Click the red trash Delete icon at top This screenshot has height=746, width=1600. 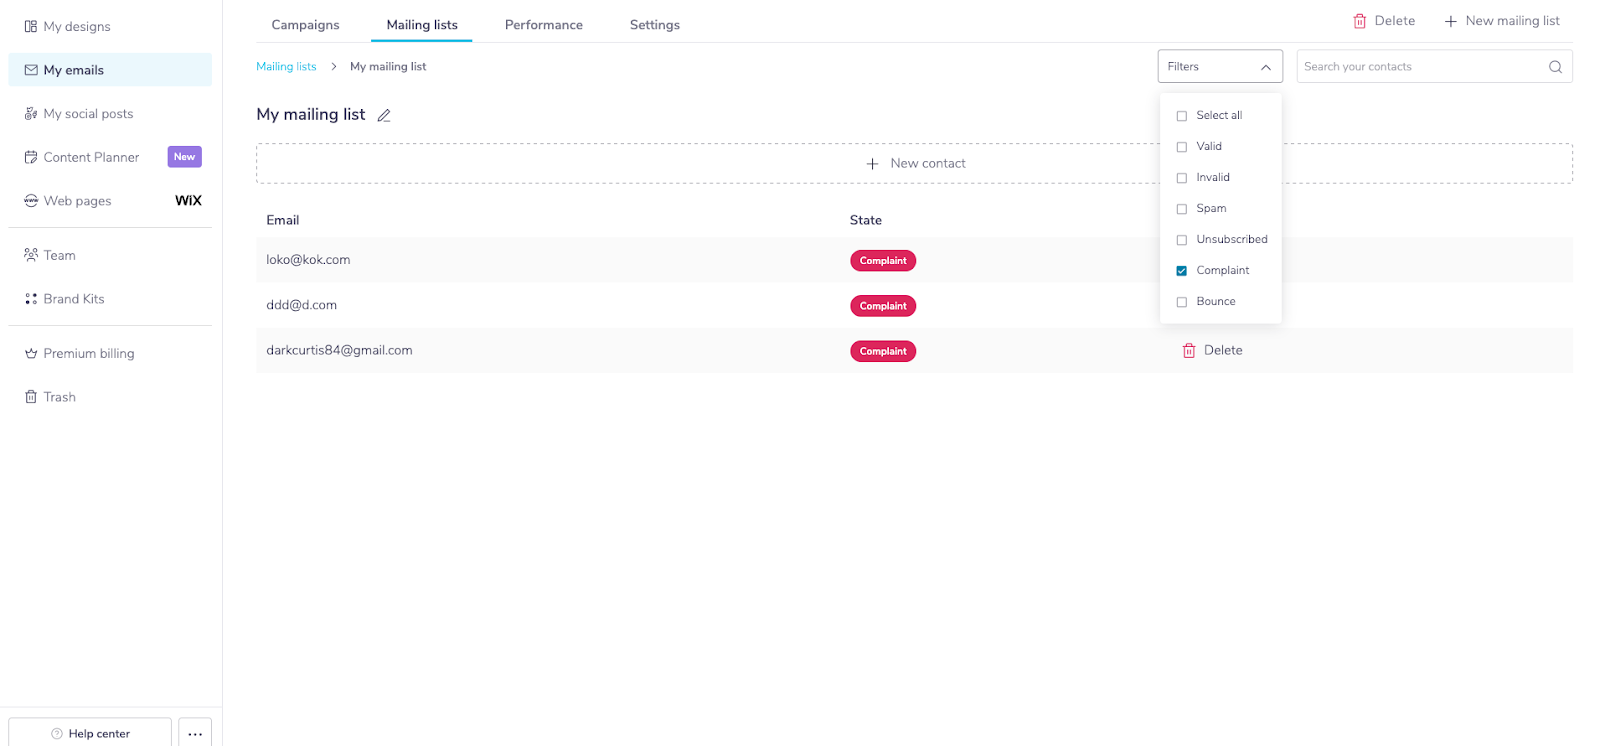coord(1359,21)
